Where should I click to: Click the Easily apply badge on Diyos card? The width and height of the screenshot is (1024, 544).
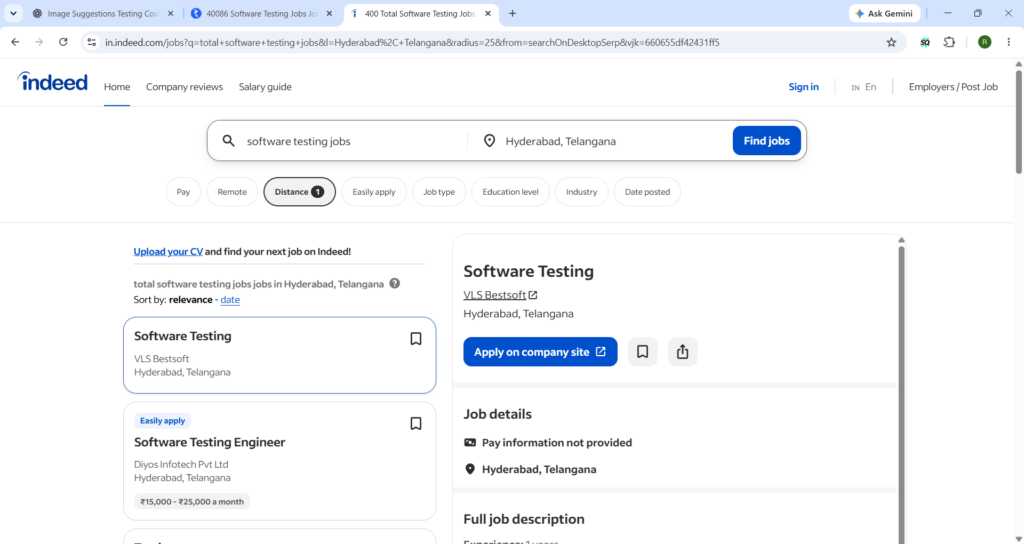point(162,421)
